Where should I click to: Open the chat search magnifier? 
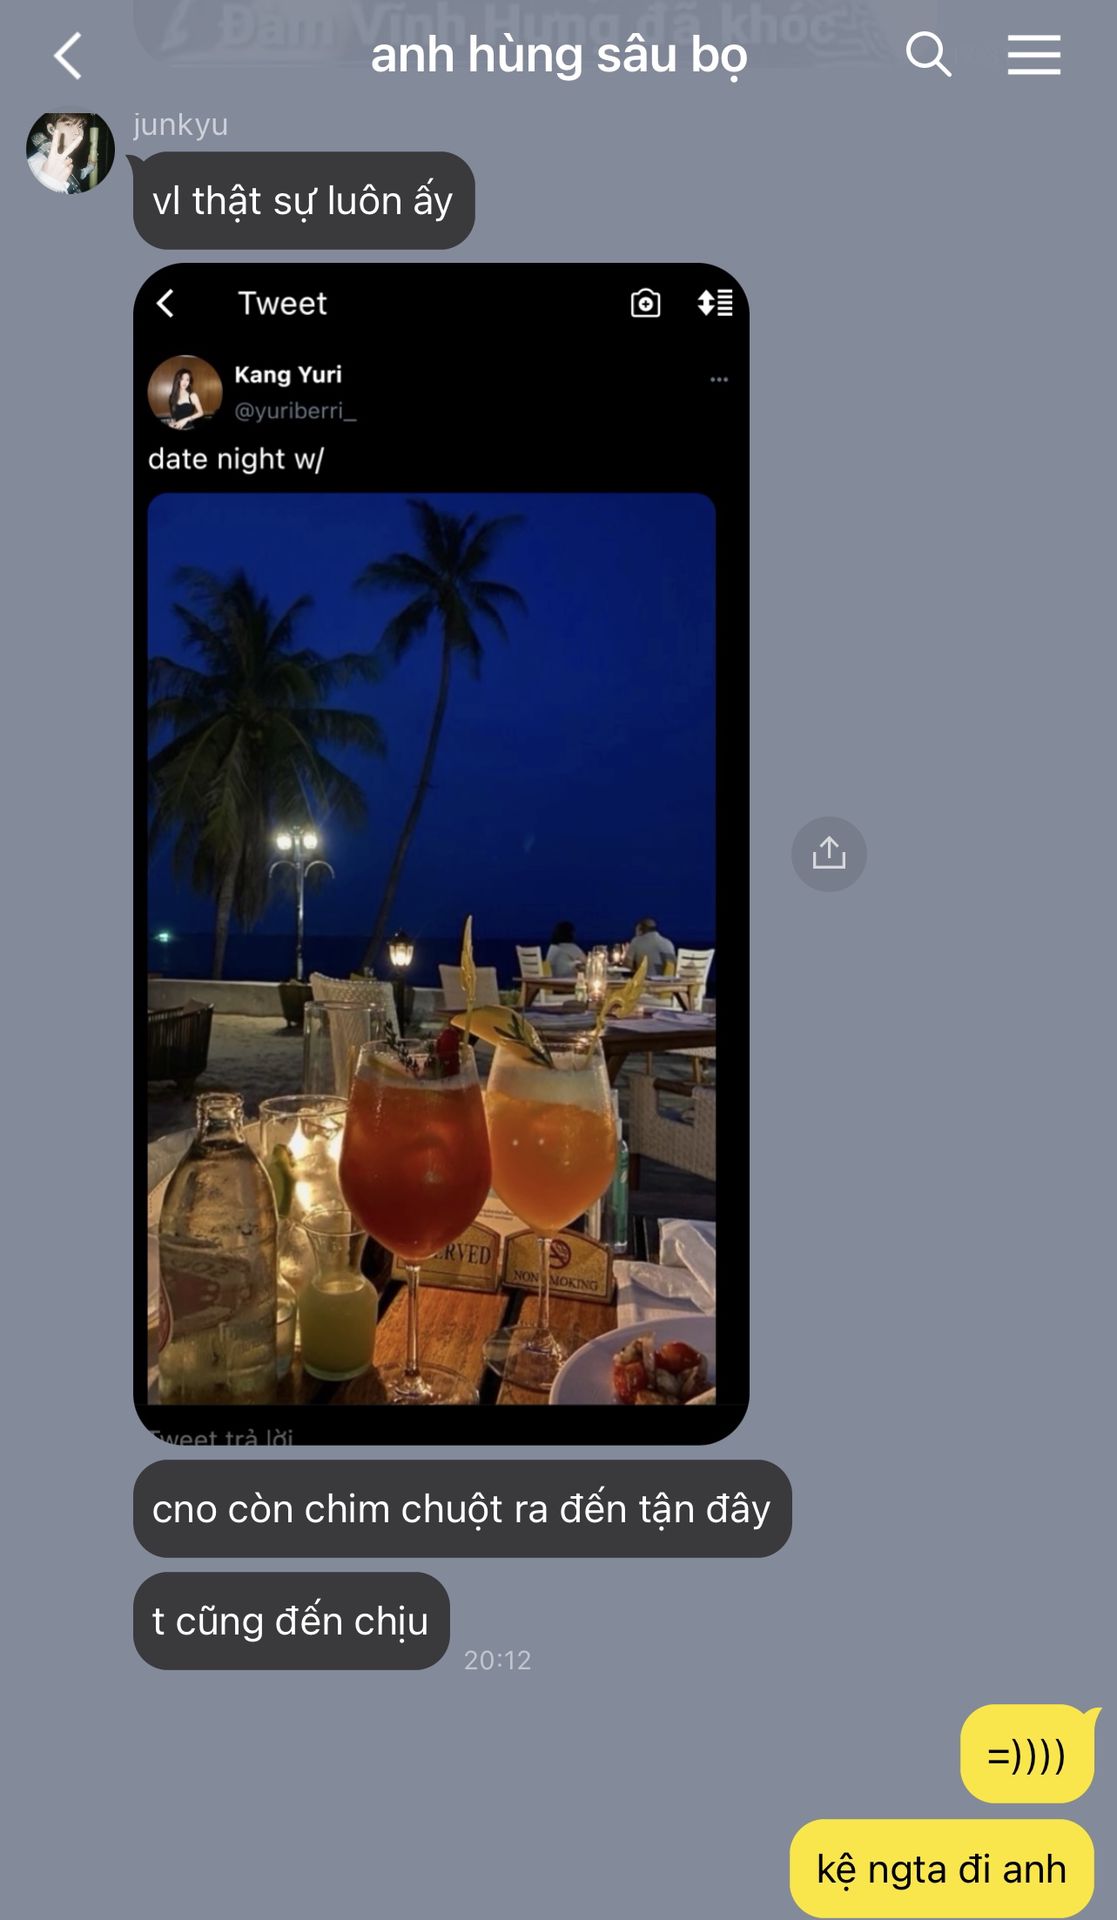click(928, 54)
